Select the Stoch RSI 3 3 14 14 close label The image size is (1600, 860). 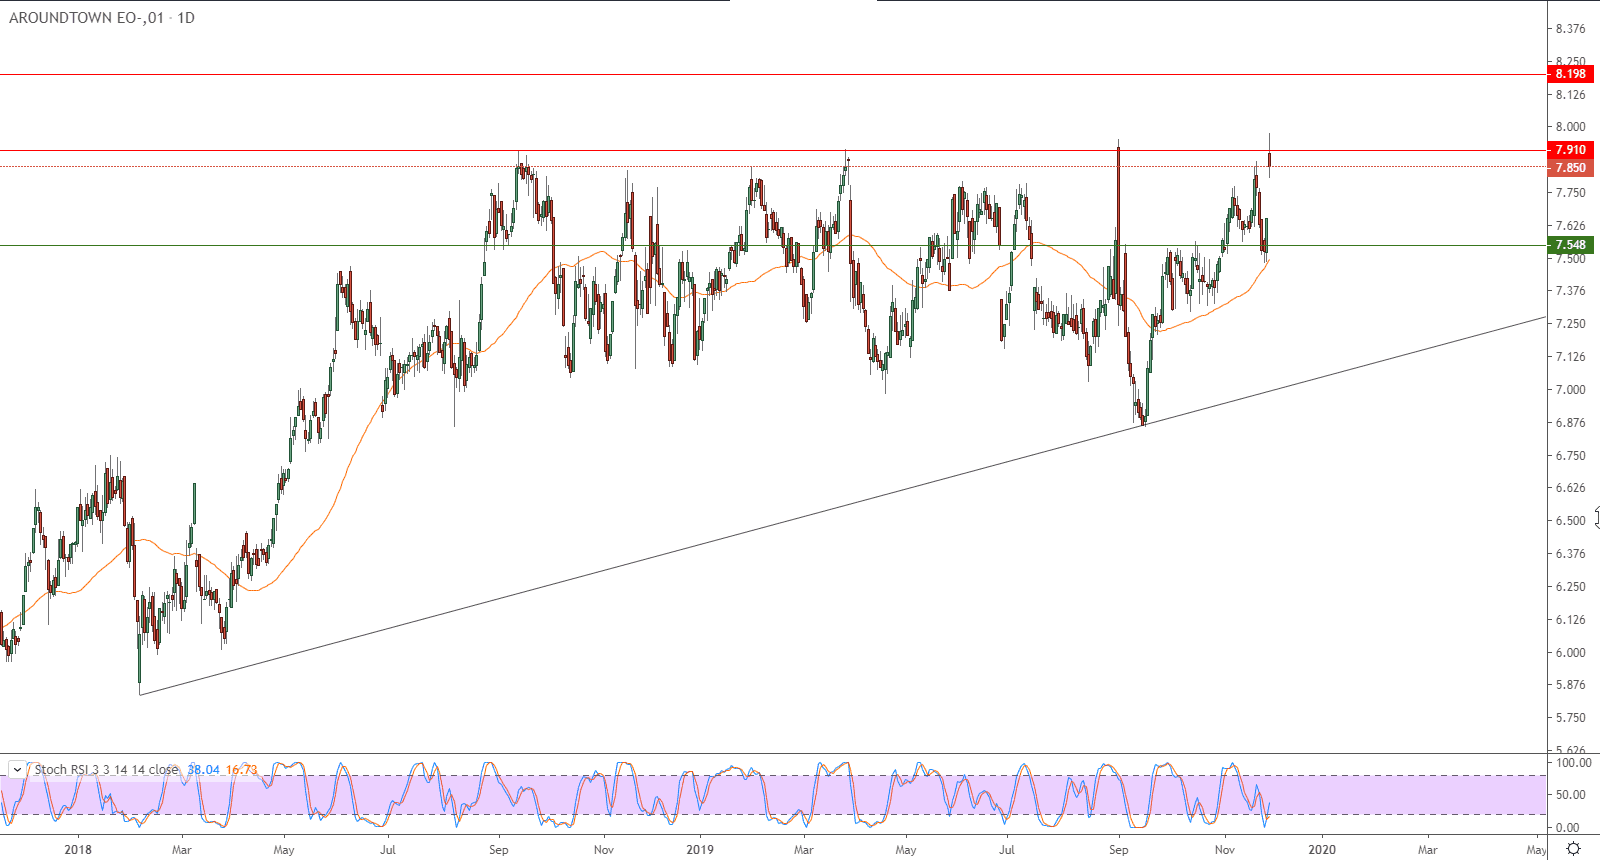tap(106, 770)
